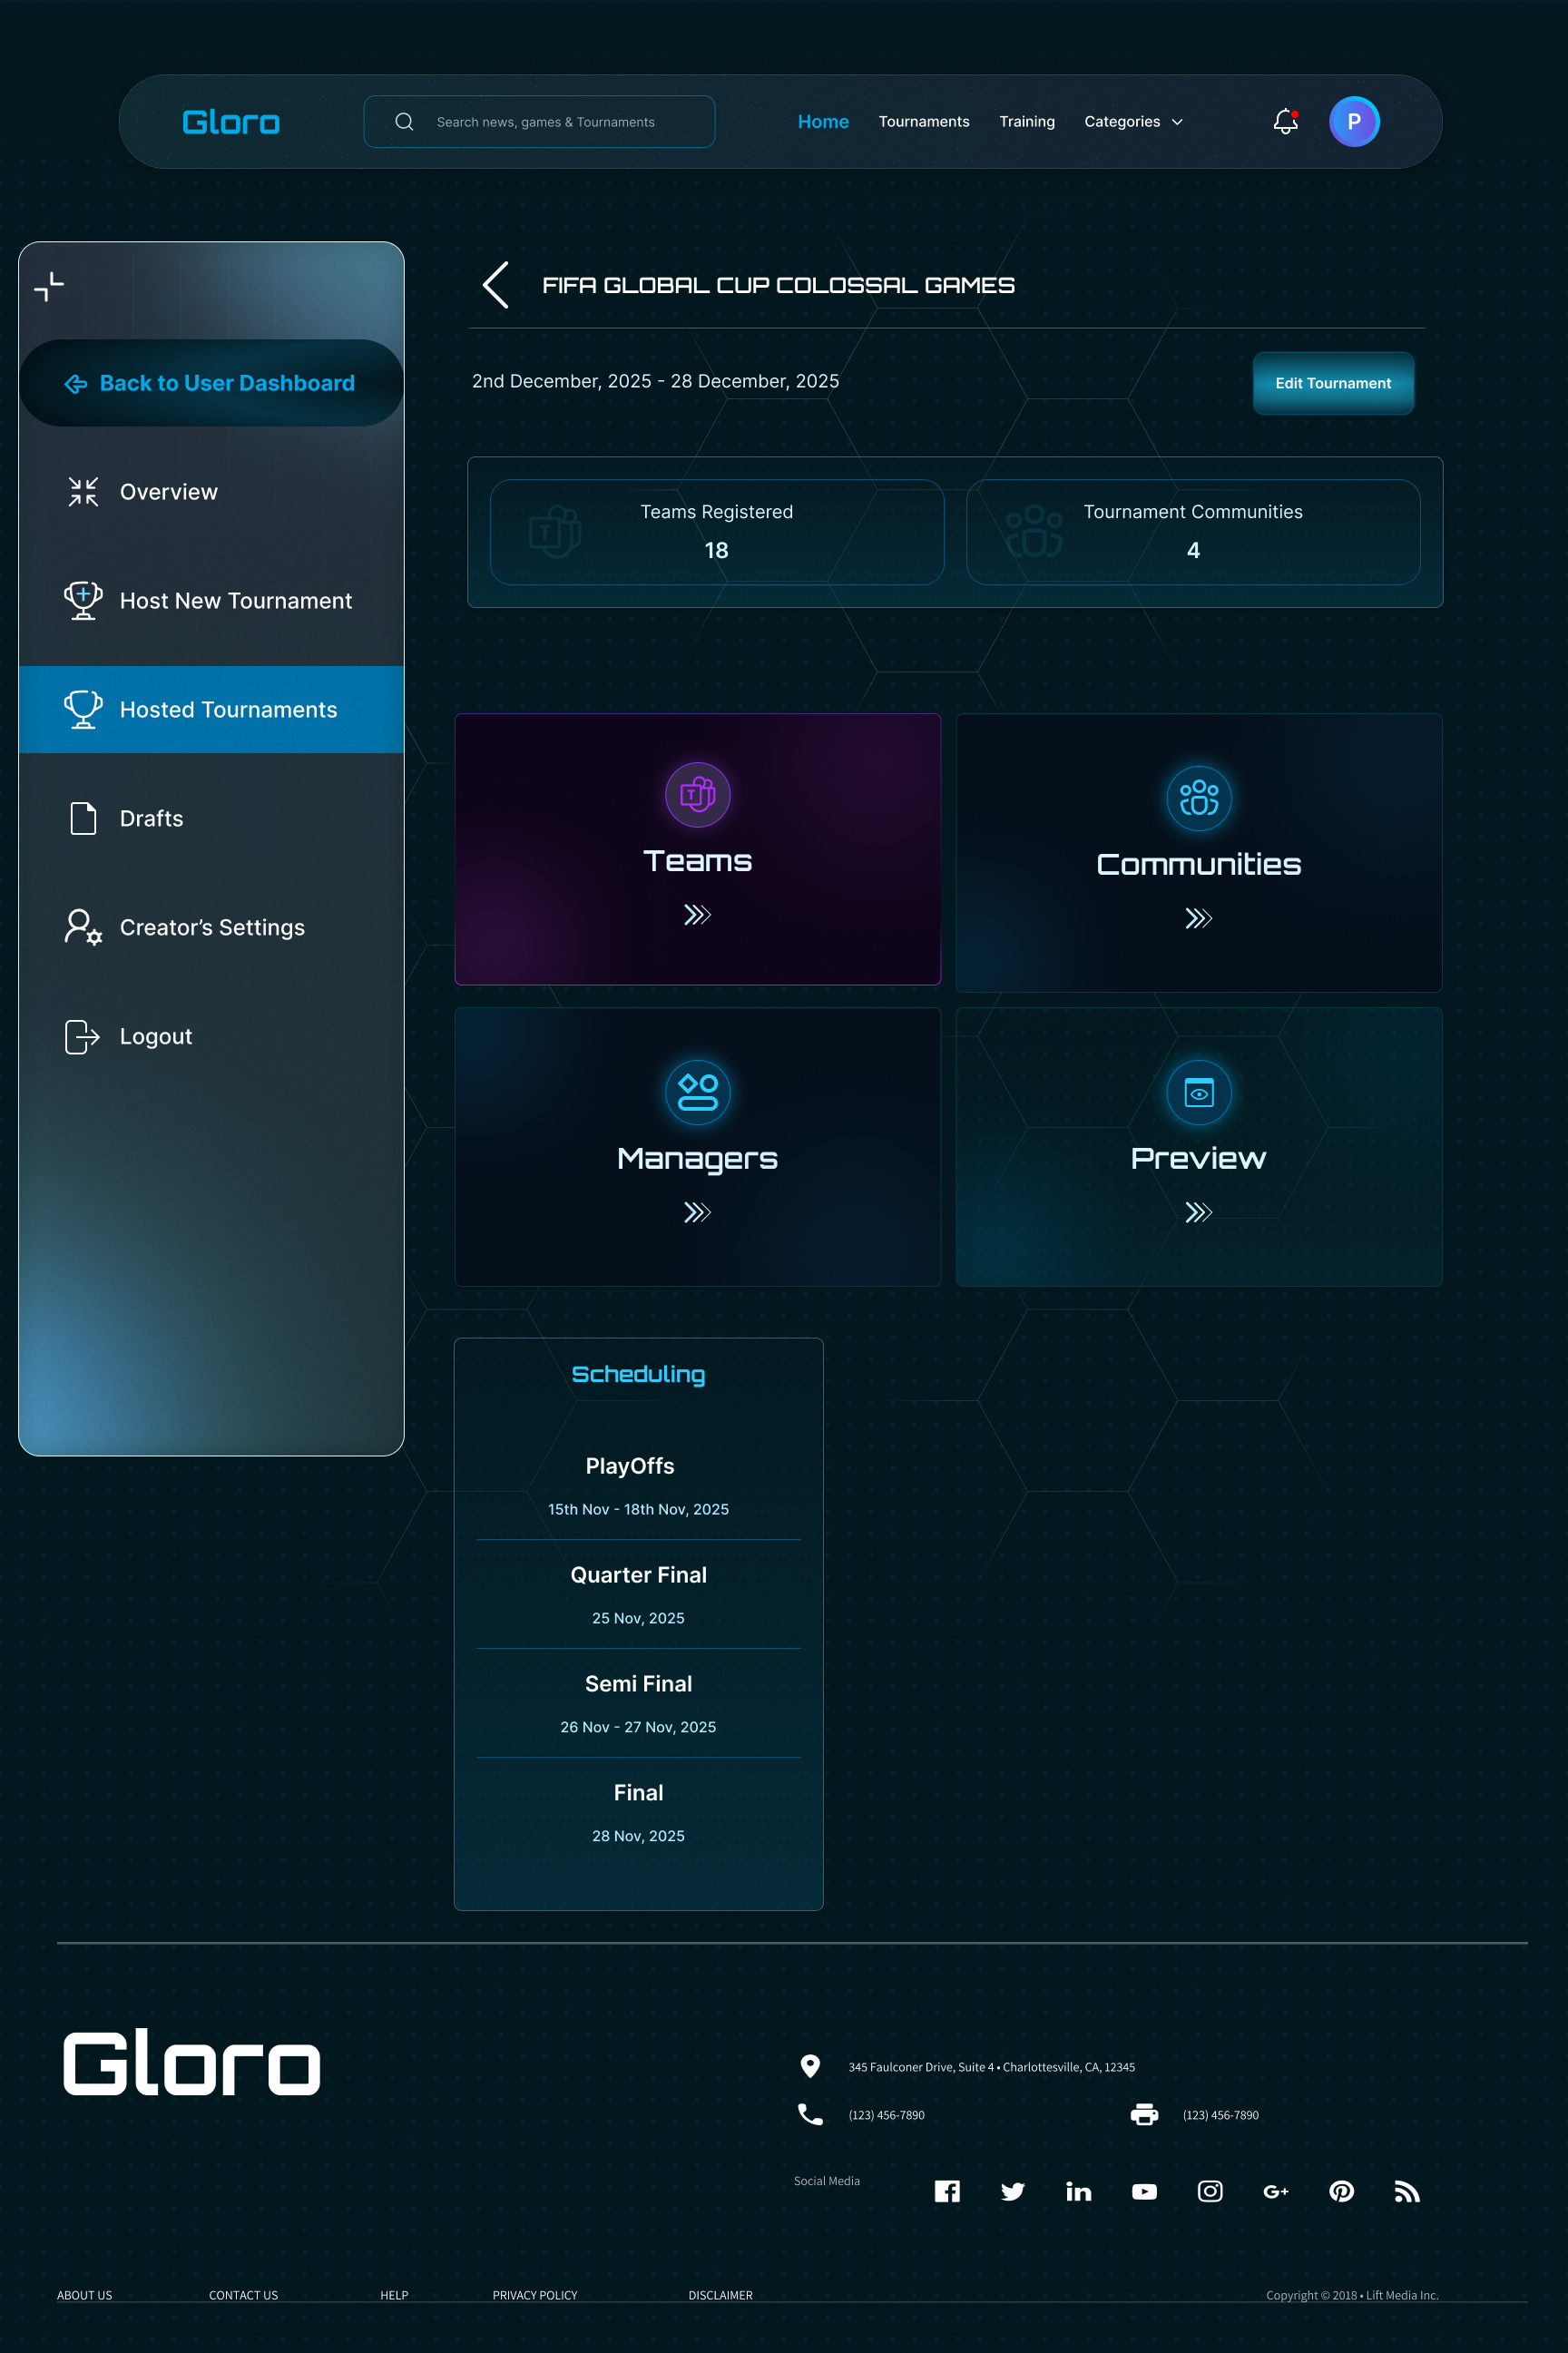Open the Twitter social link
1568x2353 pixels.
pyautogui.click(x=1013, y=2191)
